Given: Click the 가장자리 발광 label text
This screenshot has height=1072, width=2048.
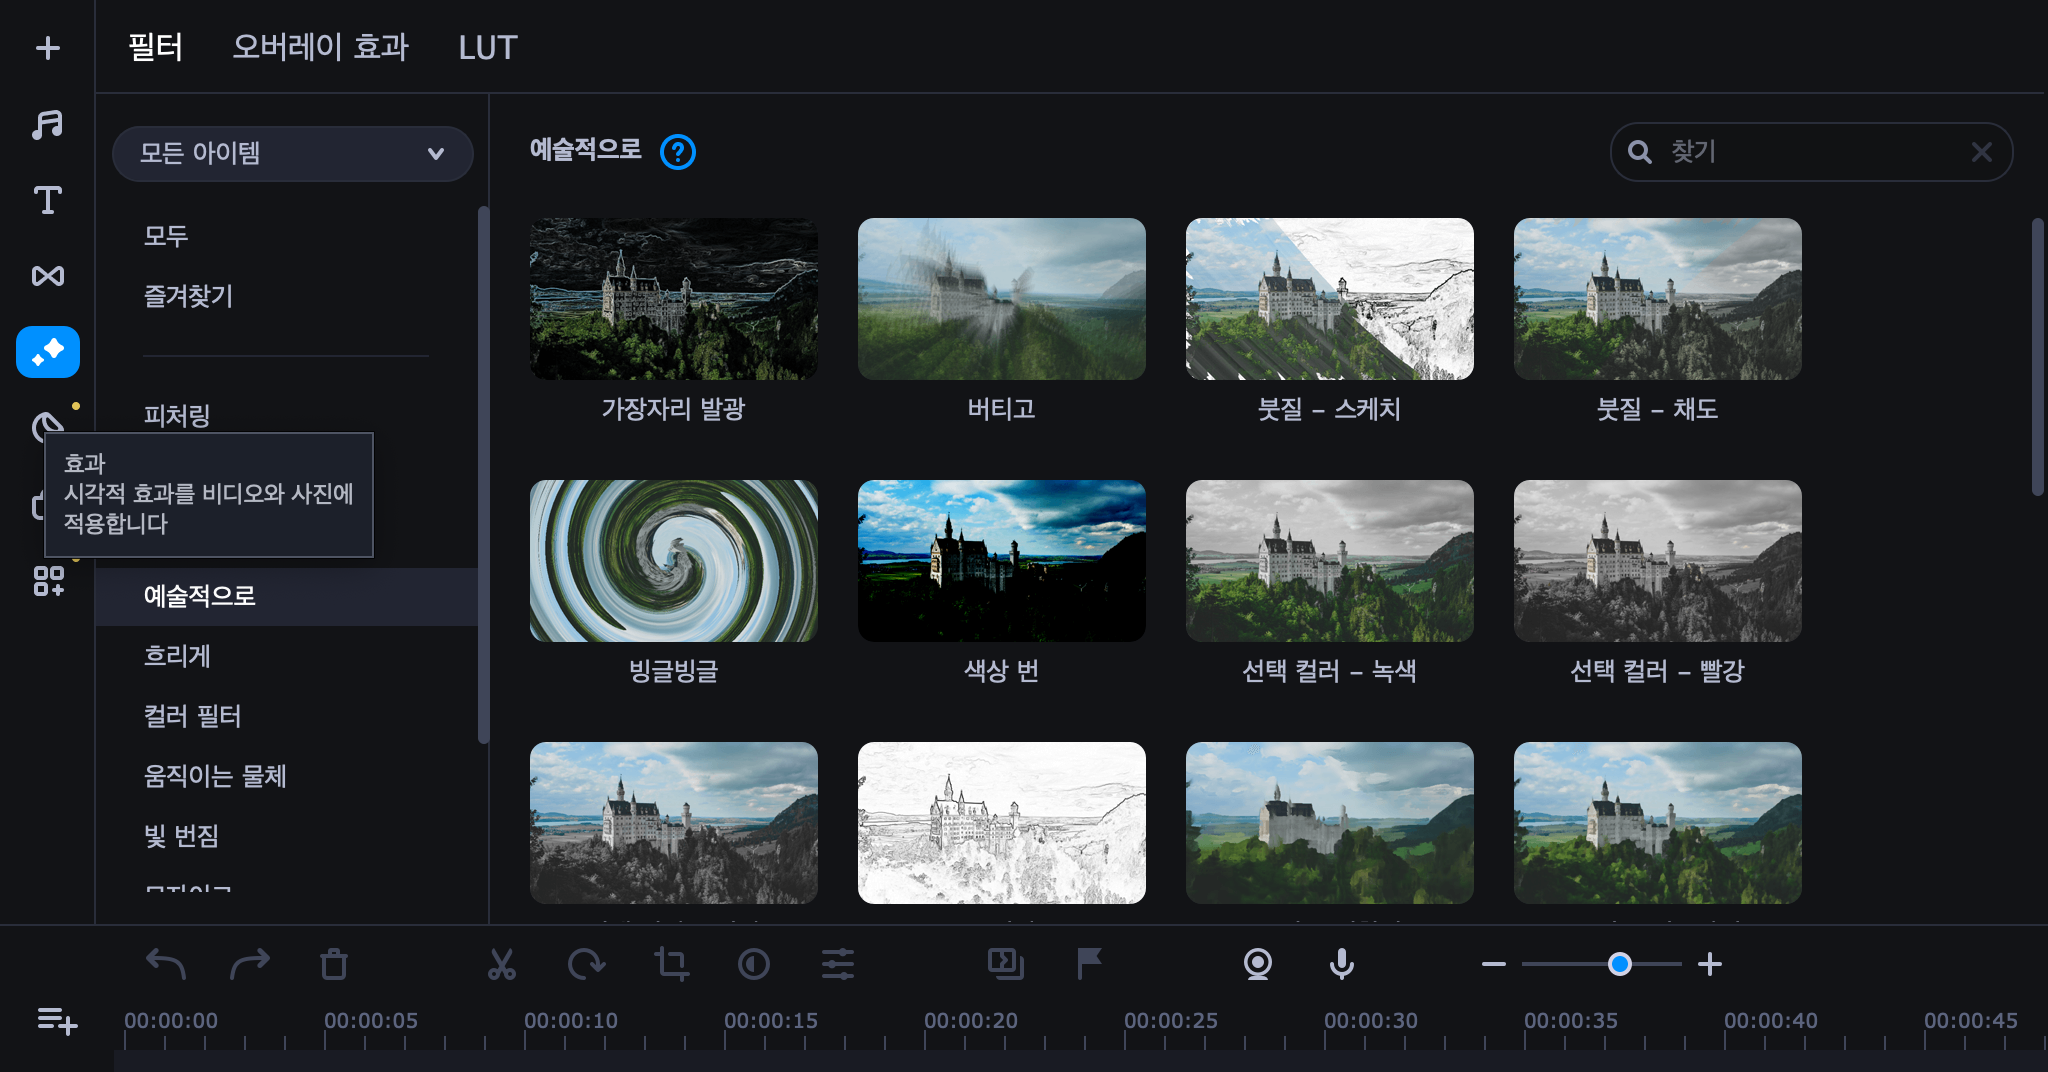Looking at the screenshot, I should [674, 409].
